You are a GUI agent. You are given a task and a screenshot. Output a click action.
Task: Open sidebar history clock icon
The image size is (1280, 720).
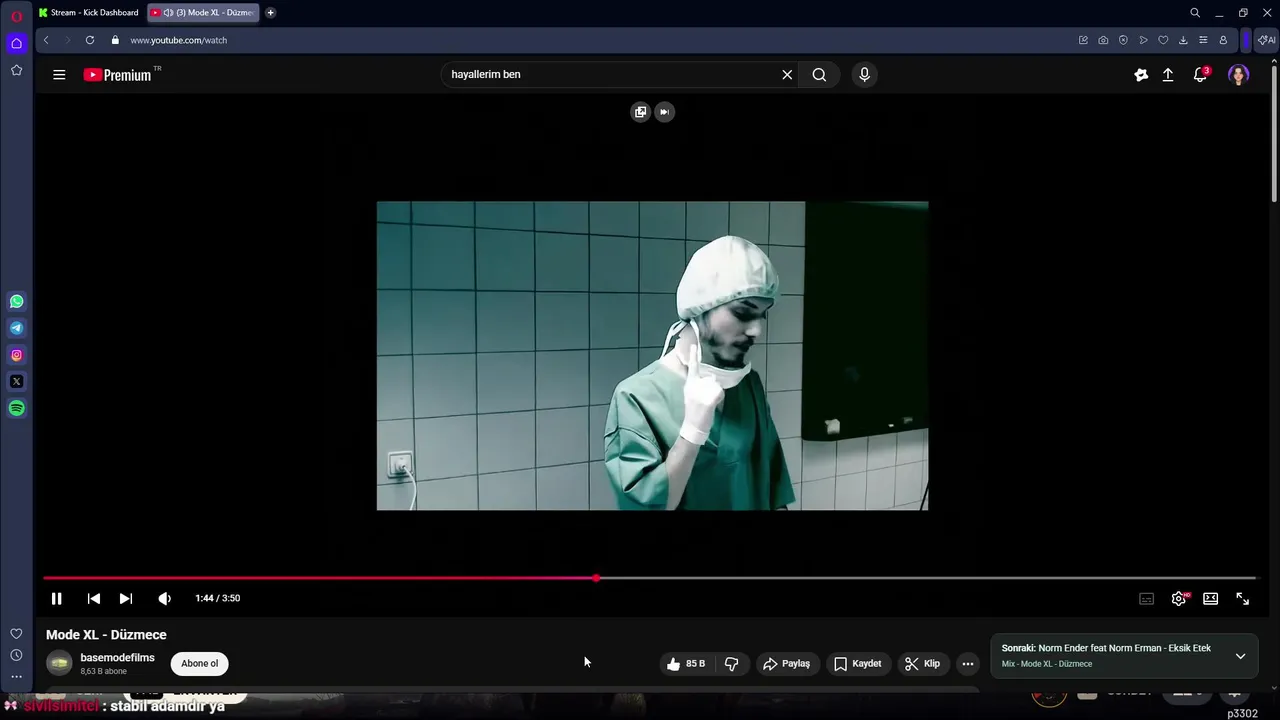(x=16, y=655)
